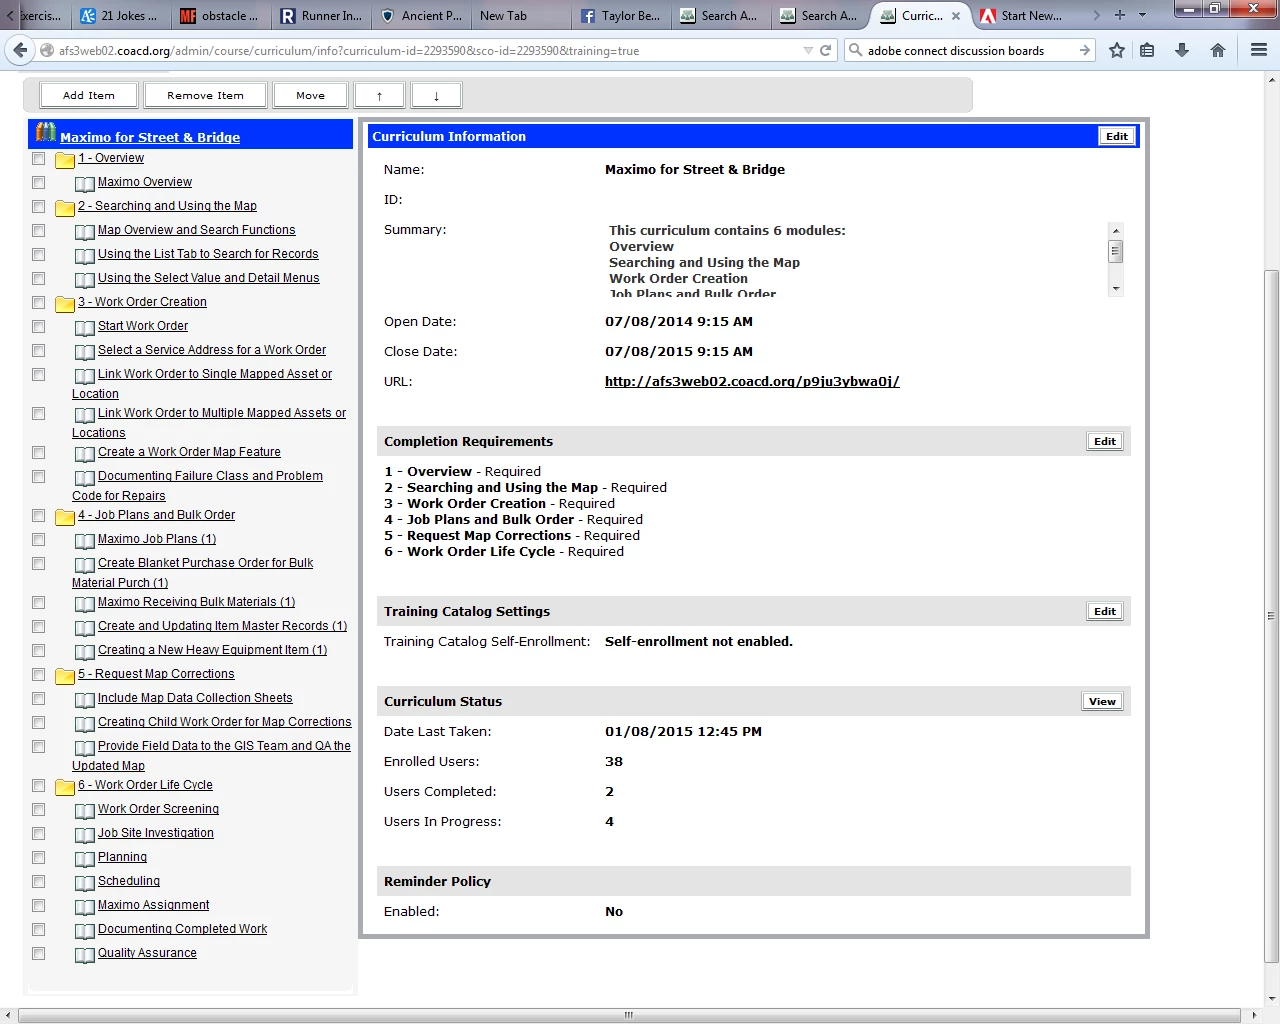Open the list all tabs dropdown
Image resolution: width=1280 pixels, height=1024 pixels.
(x=1142, y=15)
